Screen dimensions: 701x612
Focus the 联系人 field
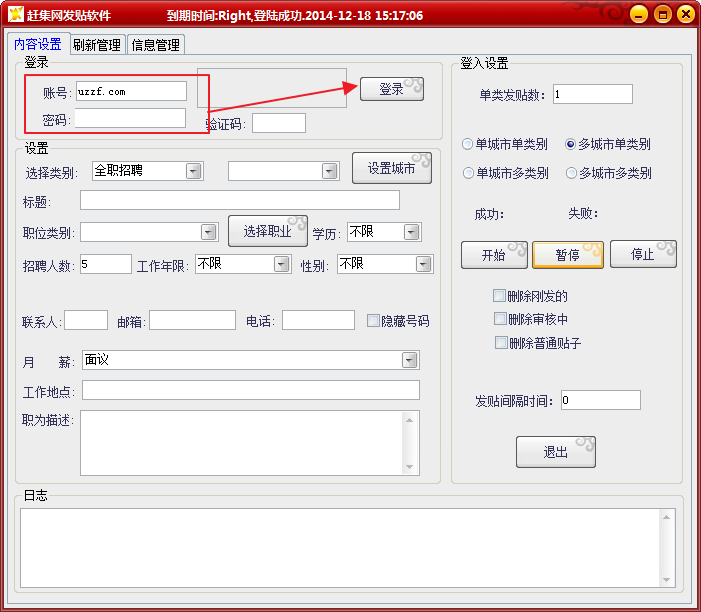click(x=86, y=320)
